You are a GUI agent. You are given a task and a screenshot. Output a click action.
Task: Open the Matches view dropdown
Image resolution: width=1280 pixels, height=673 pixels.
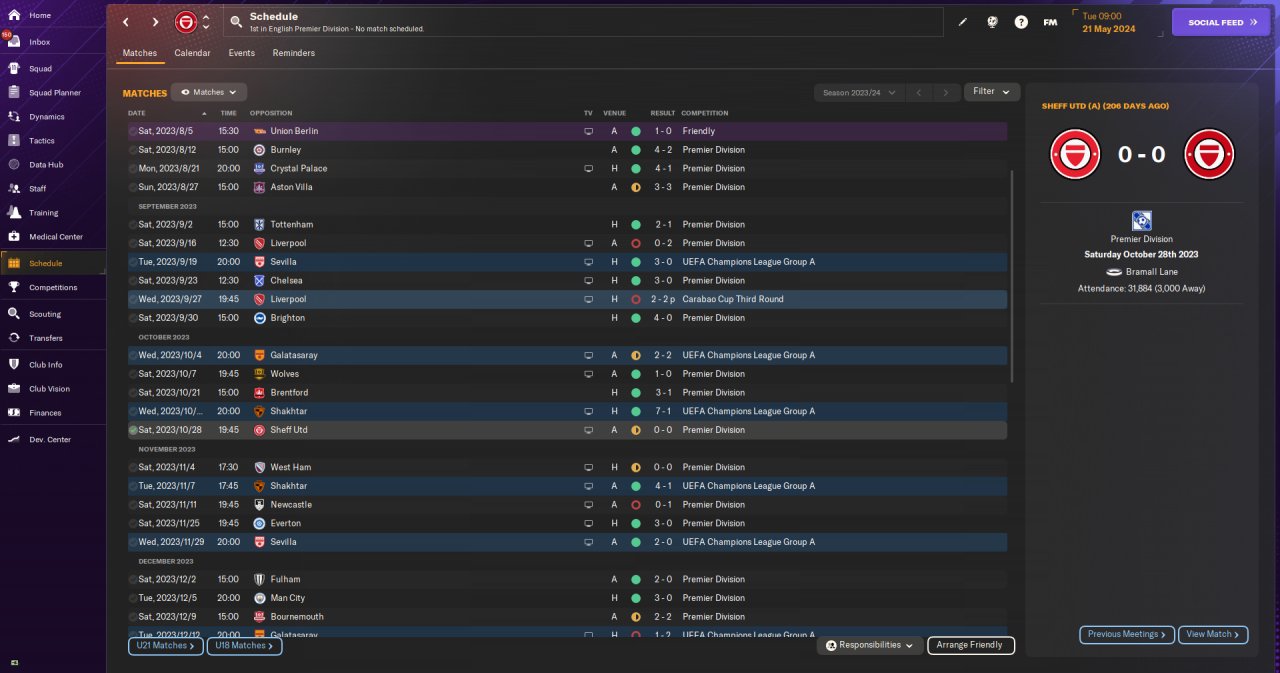click(x=209, y=92)
